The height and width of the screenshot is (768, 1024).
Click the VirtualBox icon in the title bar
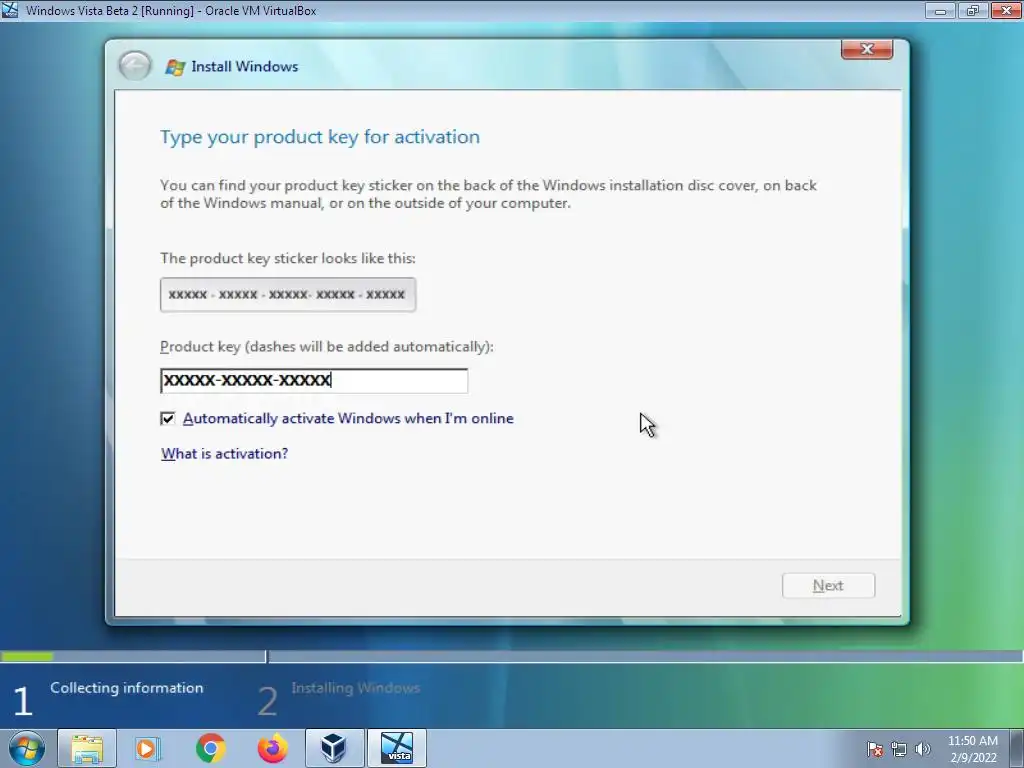tap(10, 10)
